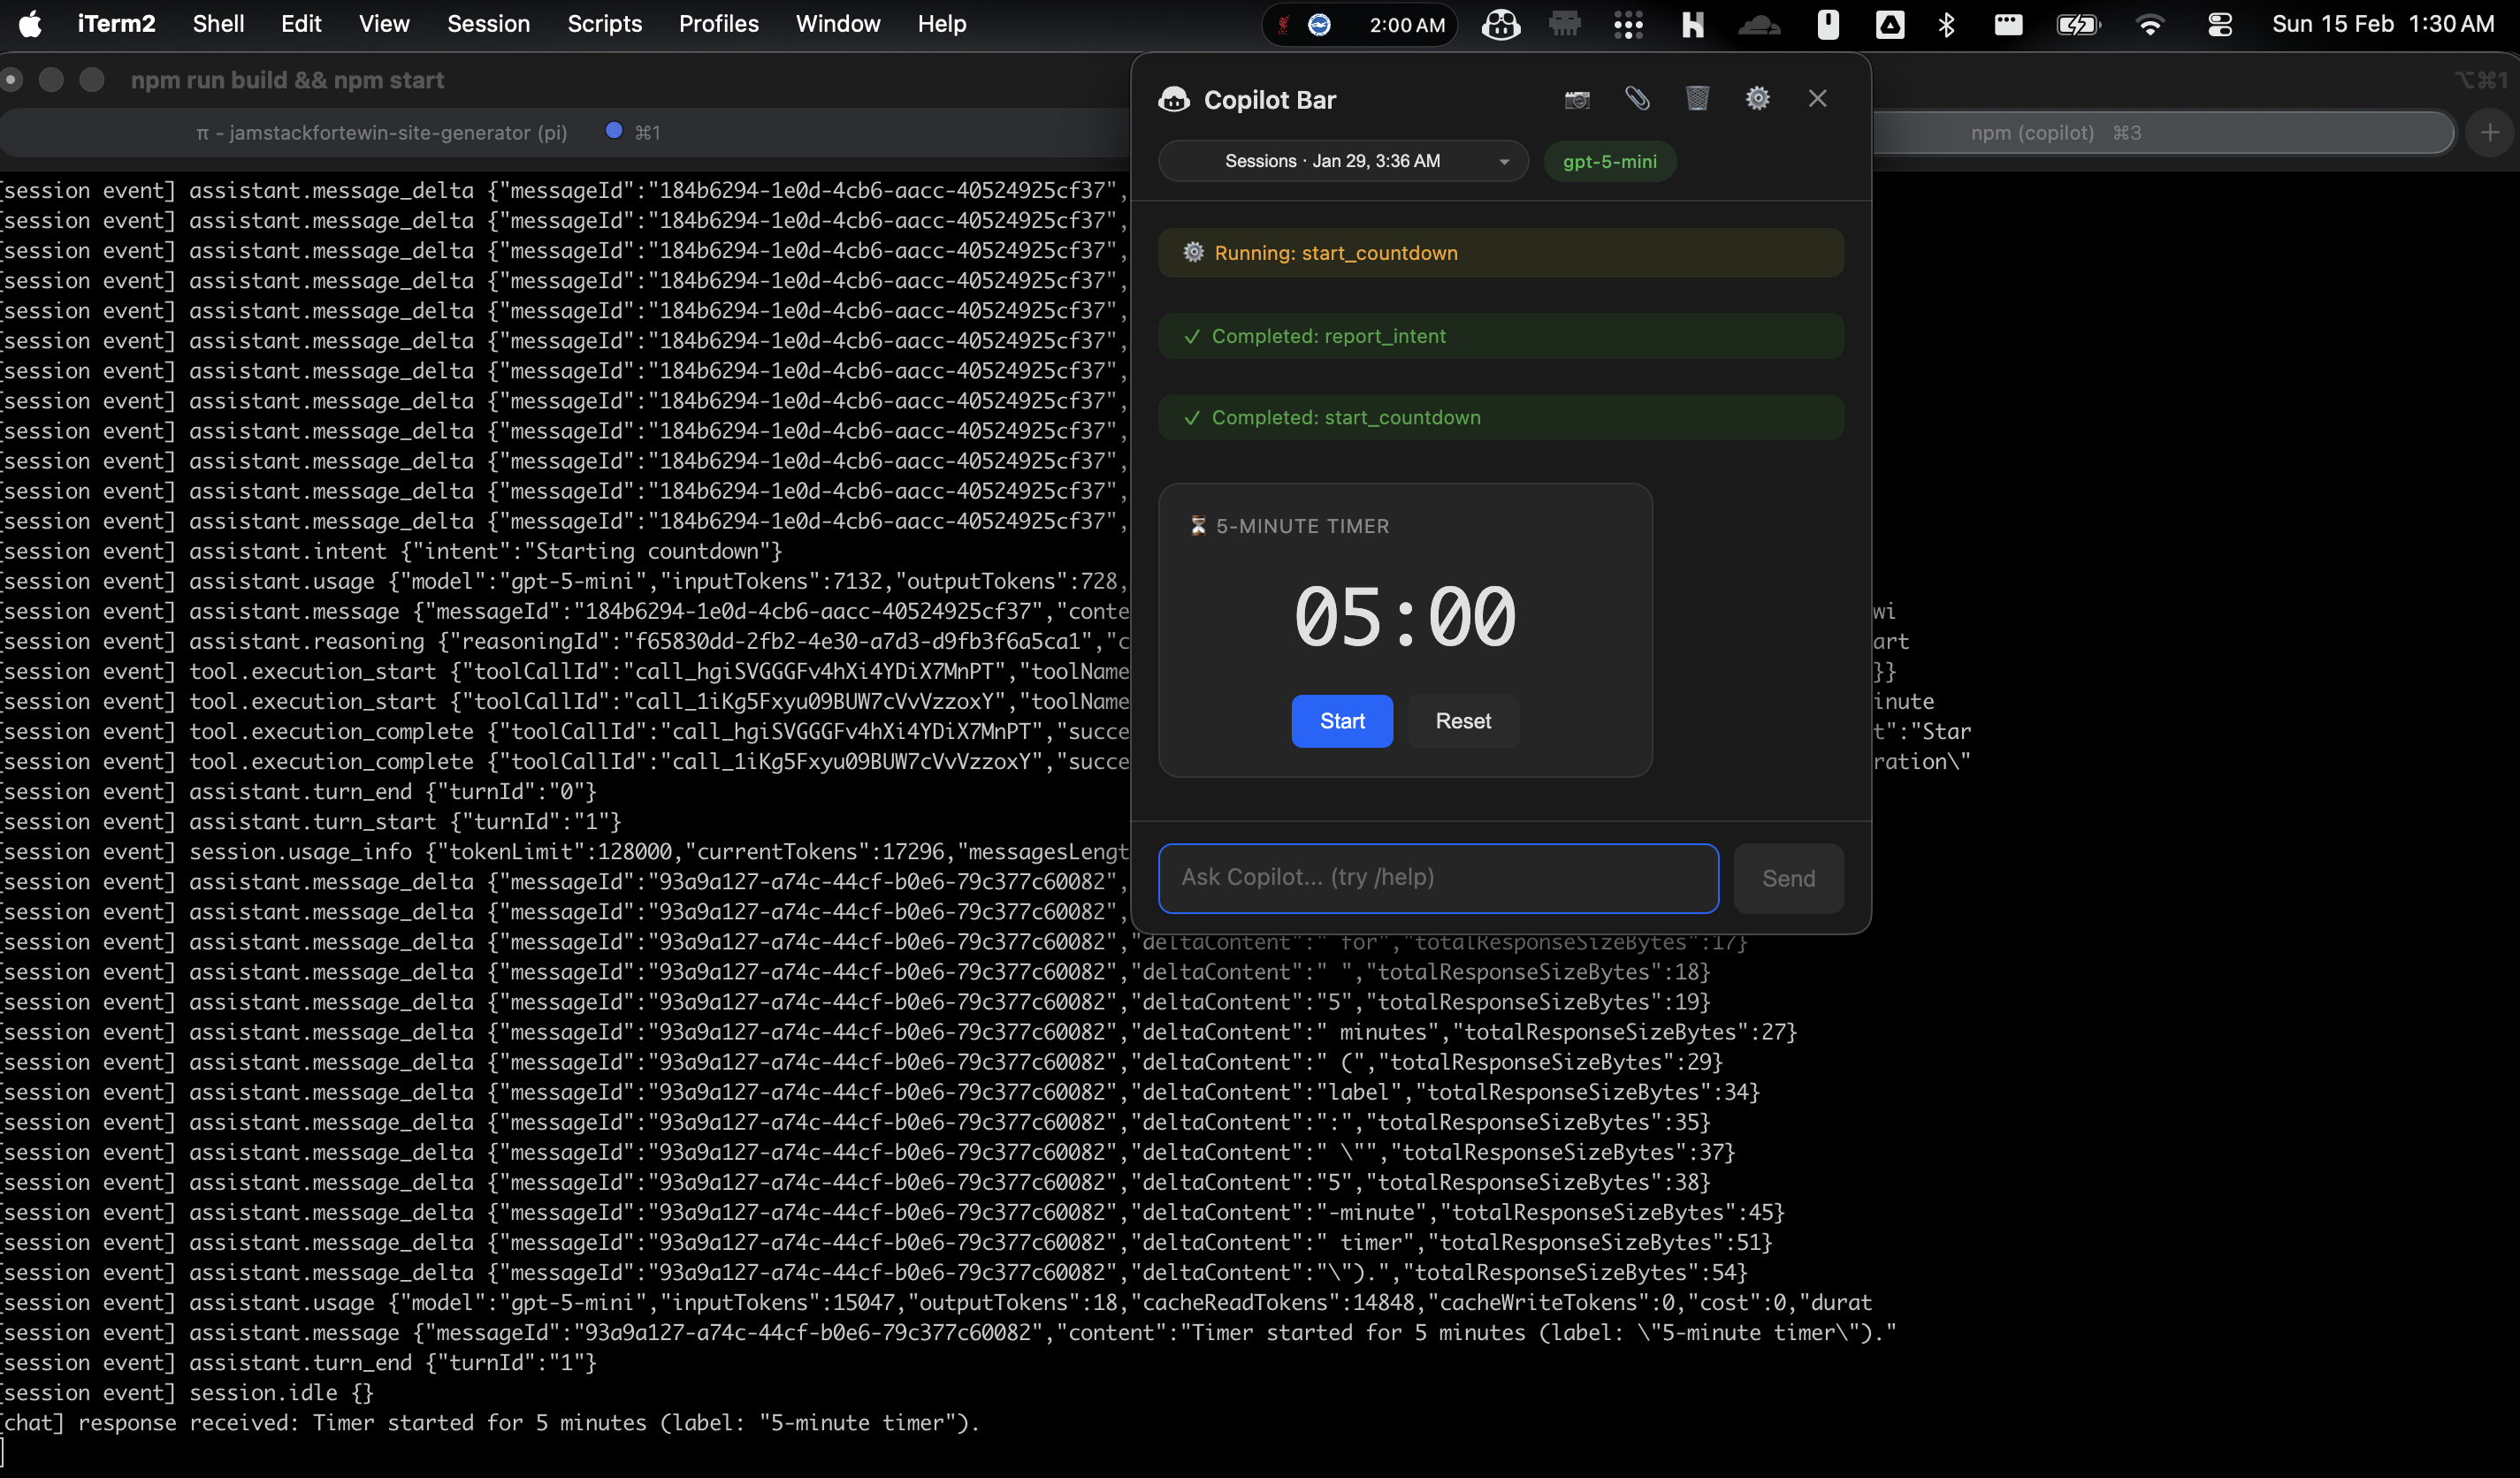Clear the conversation using the trash icon
Screen dimensions: 2520x1478
click(x=1697, y=98)
